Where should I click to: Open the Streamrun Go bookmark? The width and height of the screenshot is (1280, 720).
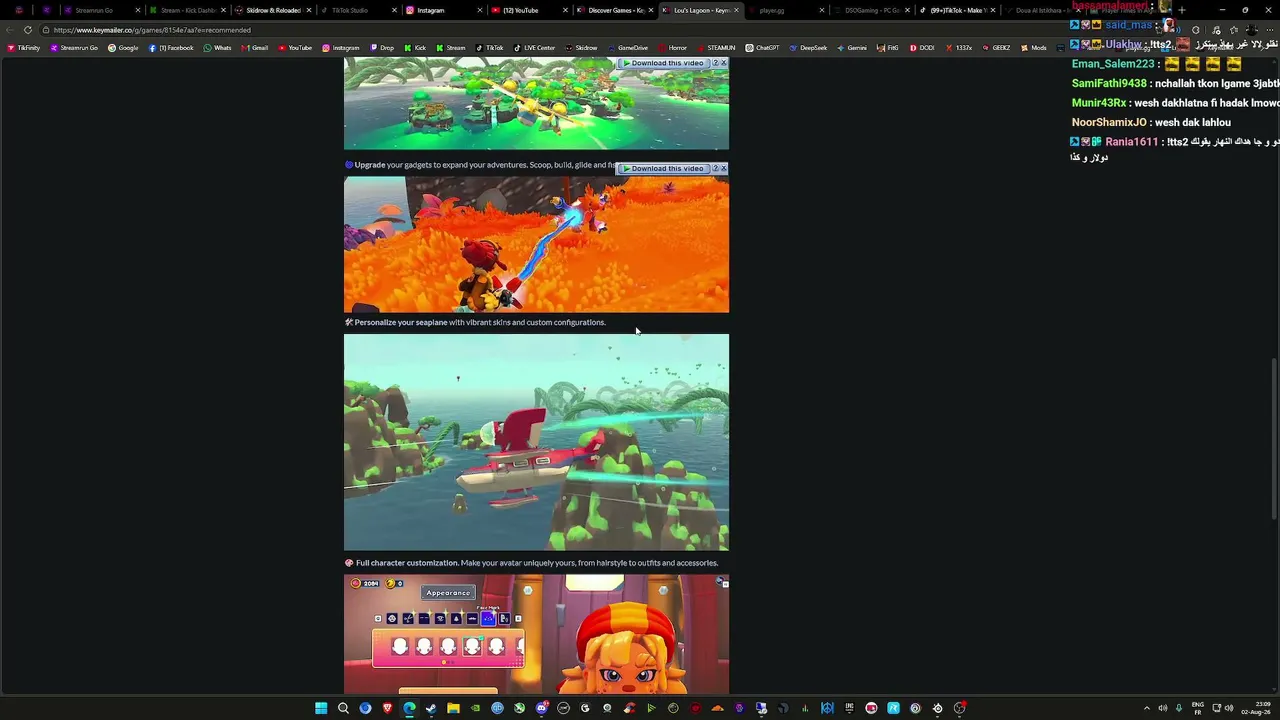pyautogui.click(x=74, y=48)
